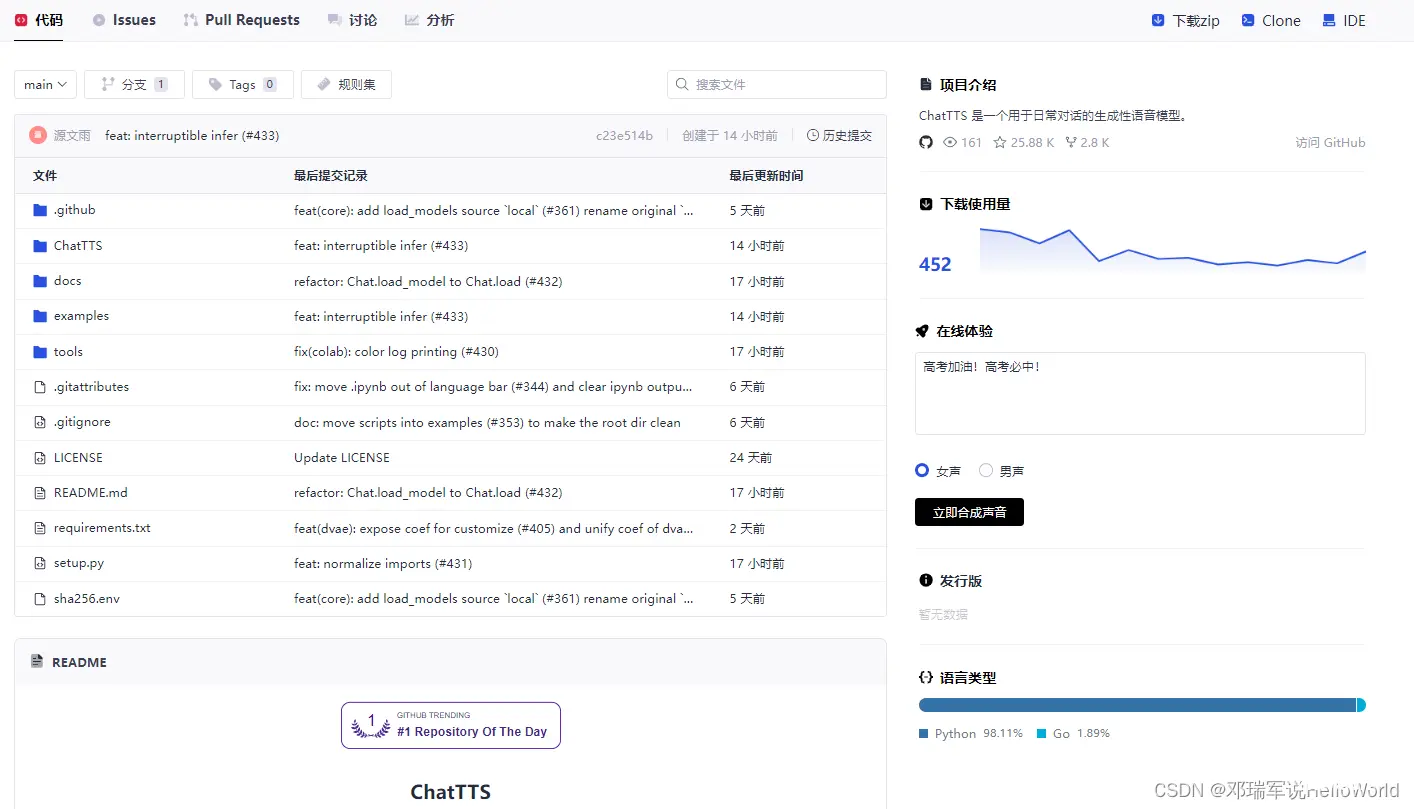Click the 历史提交 clock icon
Image resolution: width=1414 pixels, height=809 pixels.
[x=813, y=136]
